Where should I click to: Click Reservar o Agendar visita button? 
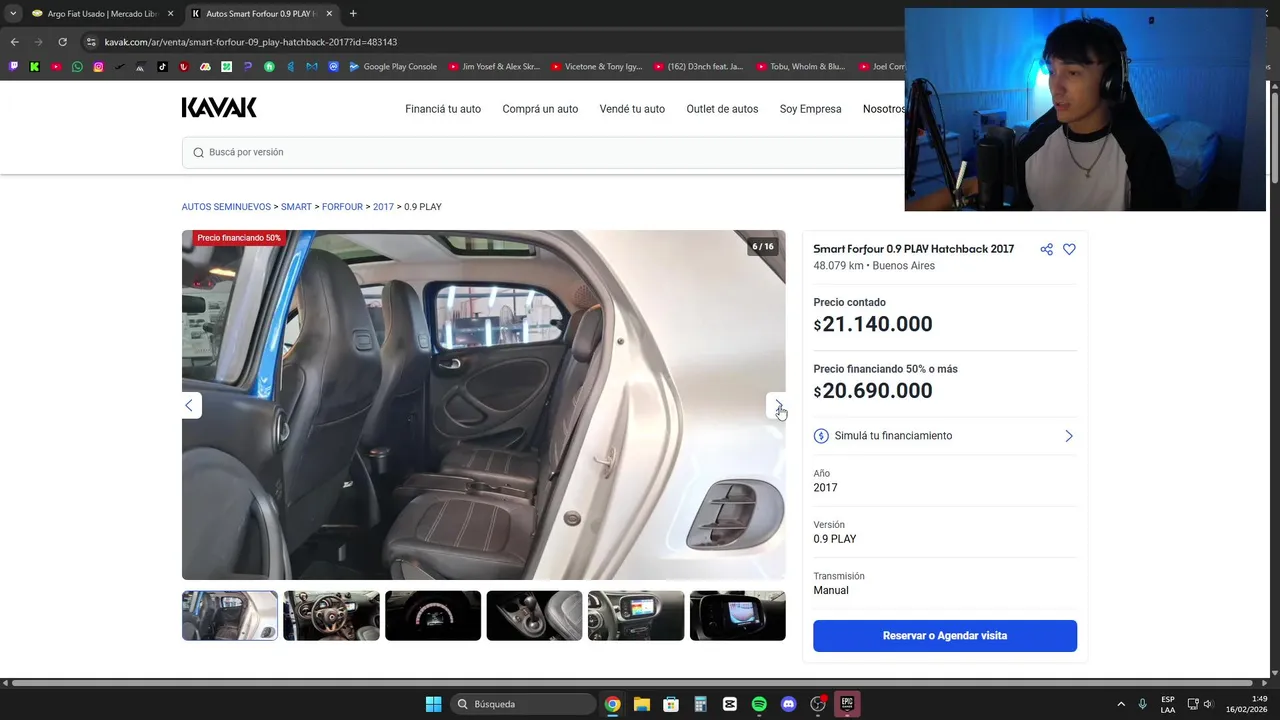coord(945,636)
